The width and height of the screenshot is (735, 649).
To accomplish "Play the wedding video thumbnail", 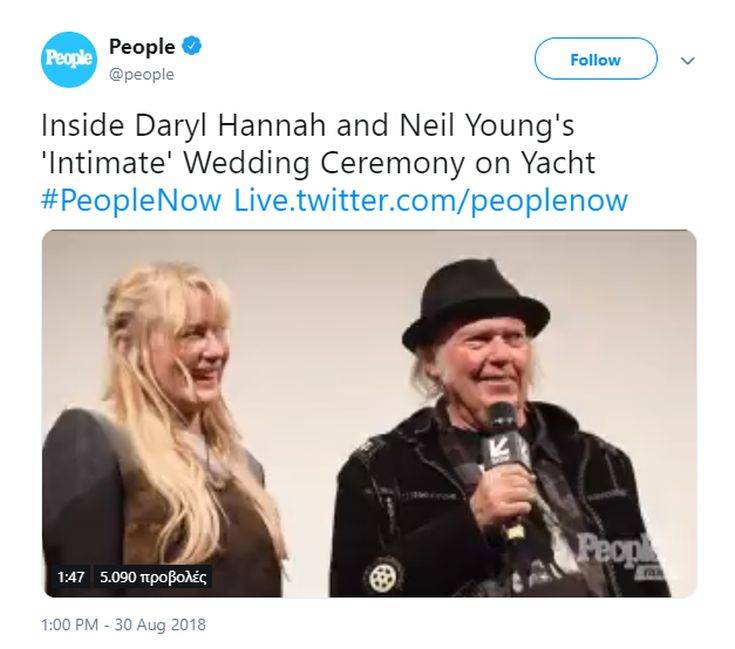I will [369, 413].
